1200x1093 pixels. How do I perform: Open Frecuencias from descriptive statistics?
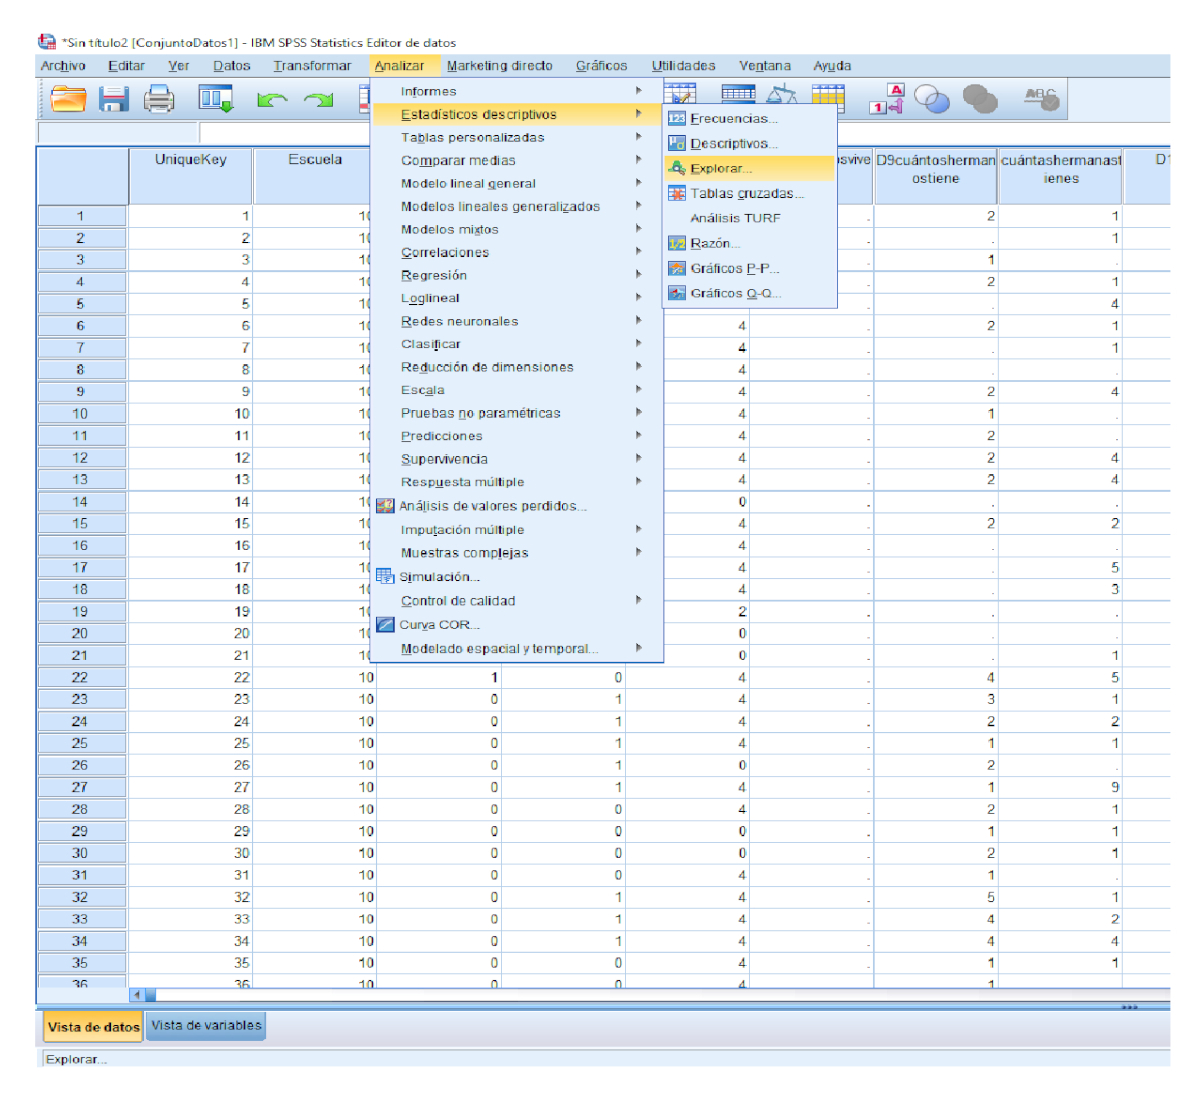pos(733,118)
